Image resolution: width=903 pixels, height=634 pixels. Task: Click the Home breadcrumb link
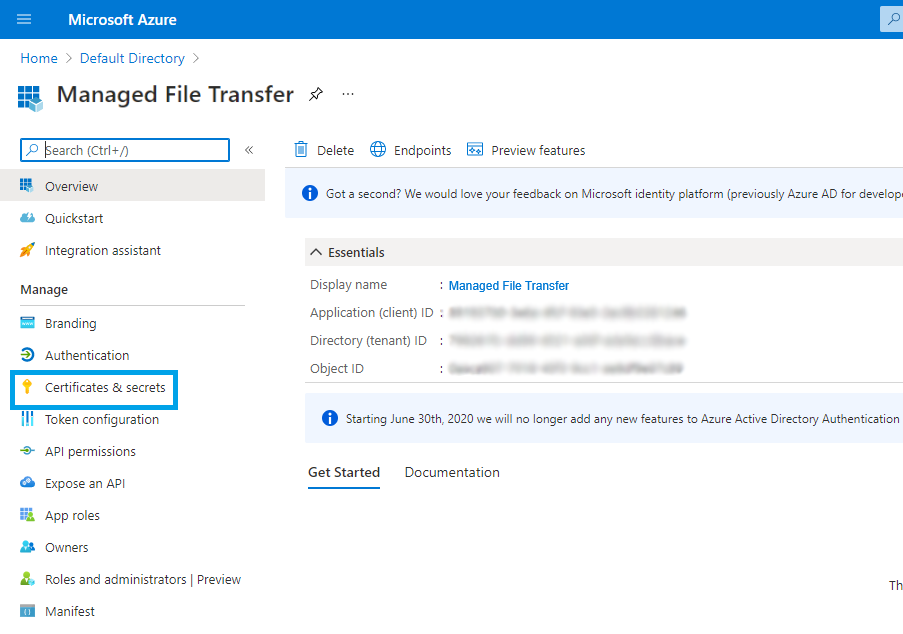coord(39,58)
